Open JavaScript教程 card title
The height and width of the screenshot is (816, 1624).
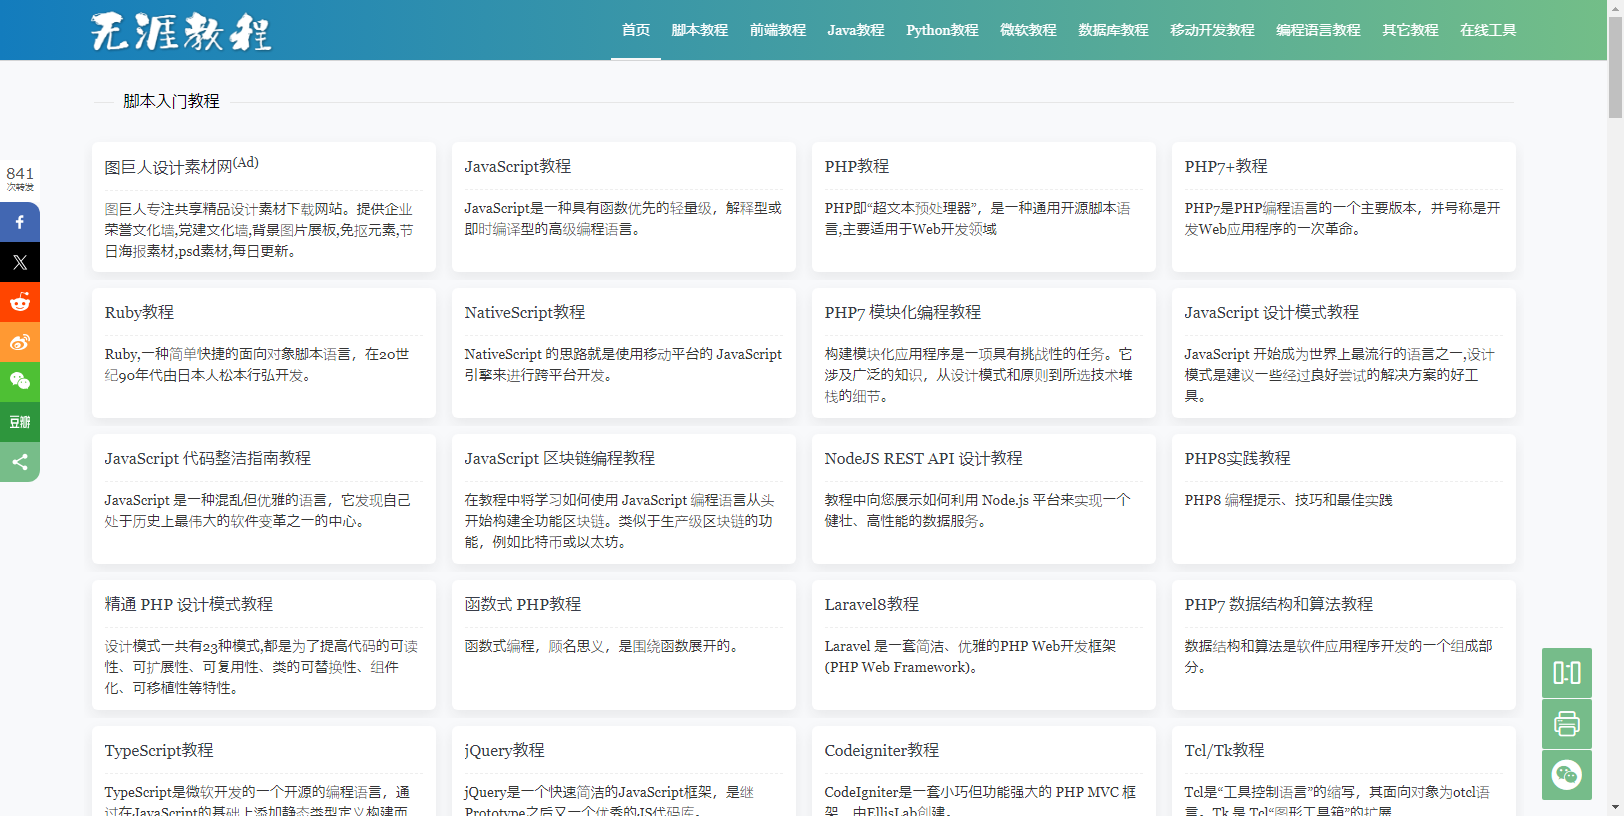tap(518, 166)
